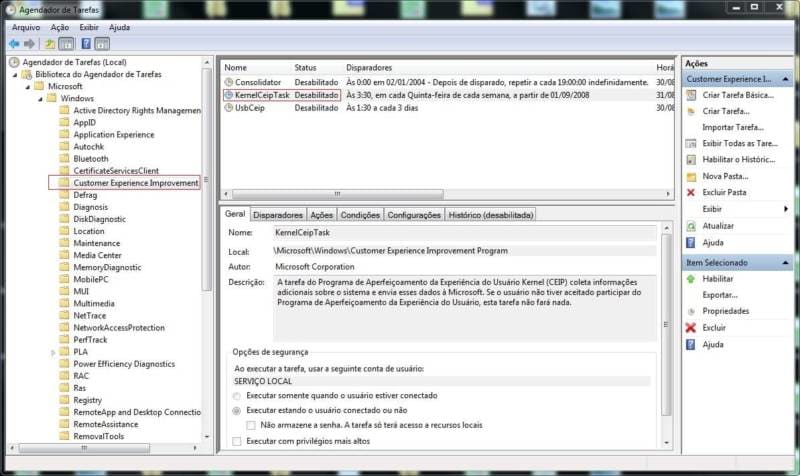Click the tree pane vertical scrollbar thumb
The image size is (800, 476).
[x=206, y=179]
